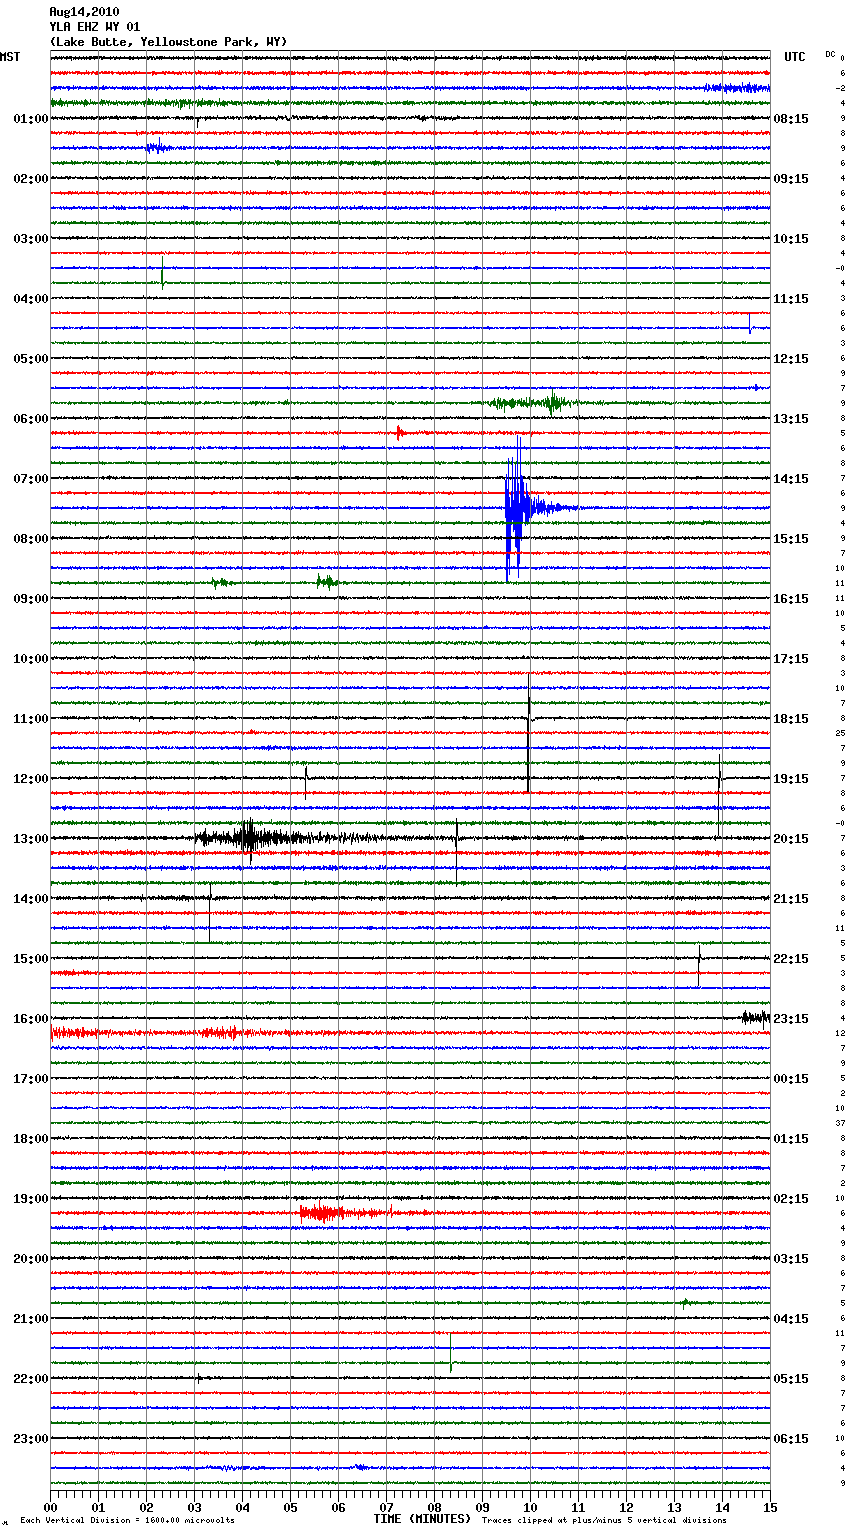The image size is (850, 1534).
Task: Select the 23:00 MST time label
Action: [31, 1439]
